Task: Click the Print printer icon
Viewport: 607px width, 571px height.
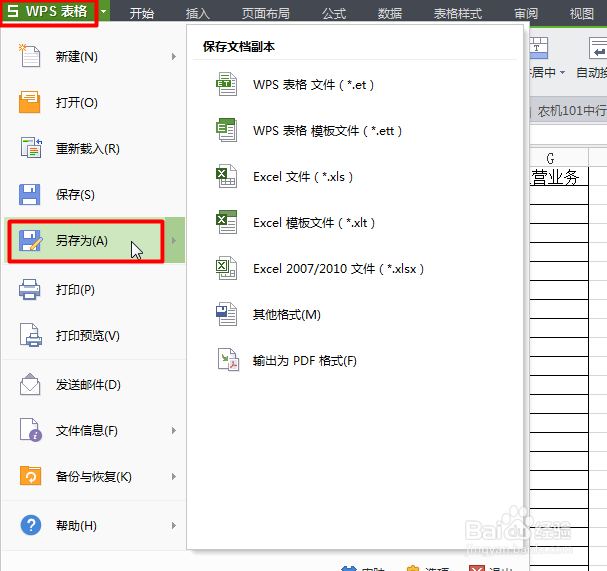Action: (29, 289)
